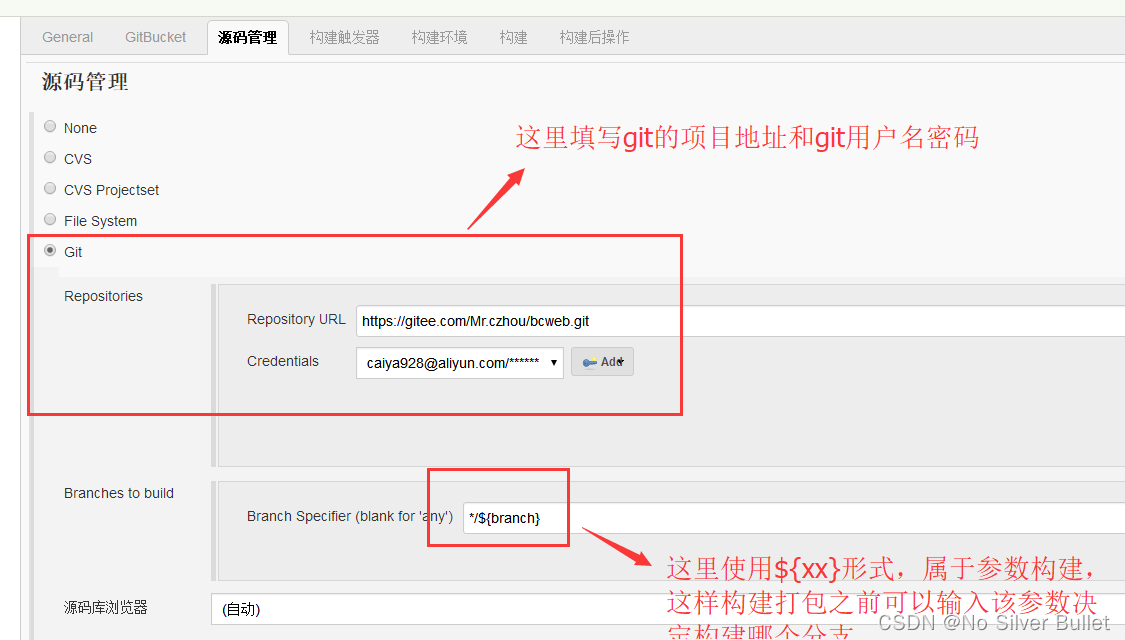Select the None radio button

pos(50,127)
